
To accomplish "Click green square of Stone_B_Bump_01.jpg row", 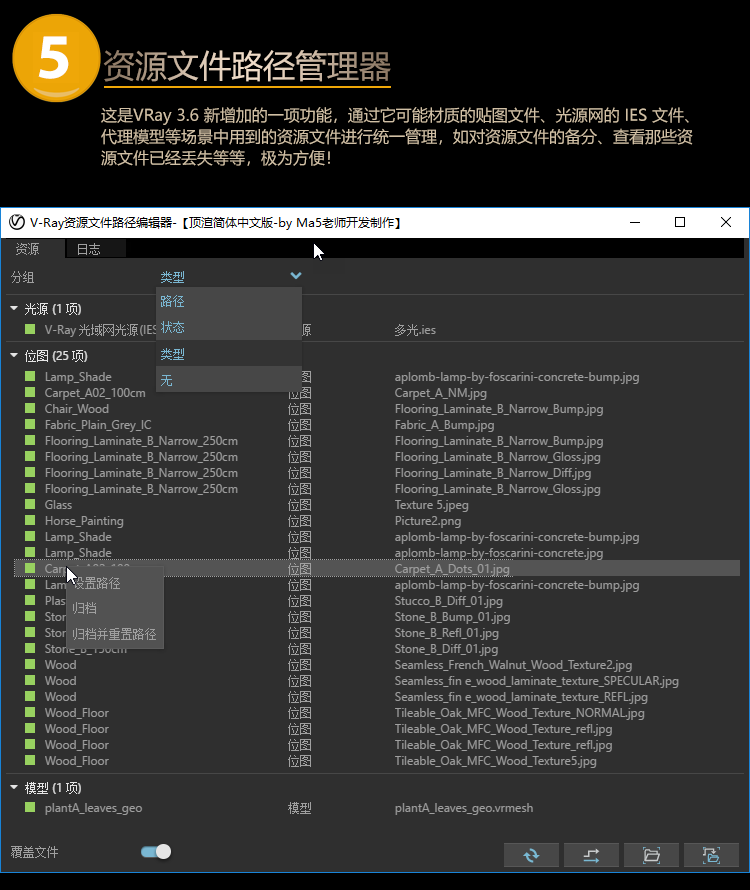I will (x=30, y=616).
